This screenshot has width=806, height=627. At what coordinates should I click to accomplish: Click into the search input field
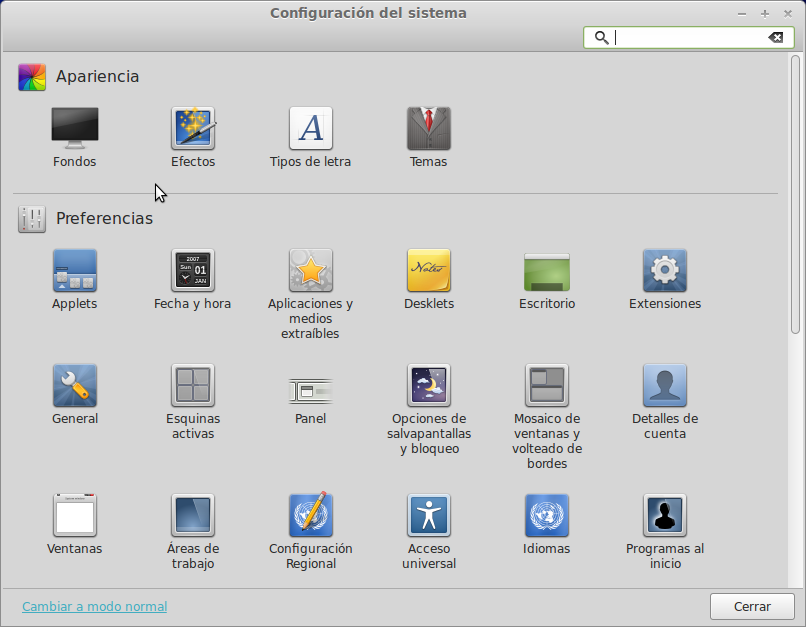688,37
